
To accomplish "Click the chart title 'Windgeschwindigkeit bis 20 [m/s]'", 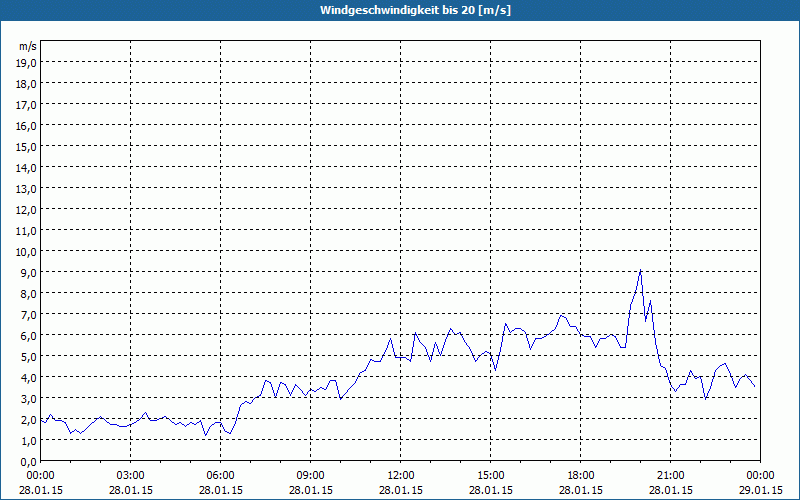I will pyautogui.click(x=399, y=10).
